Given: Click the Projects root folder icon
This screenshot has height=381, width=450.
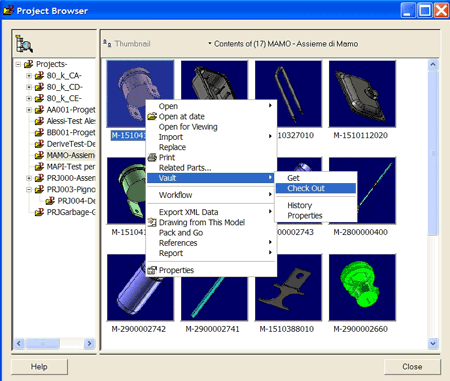Looking at the screenshot, I should click(29, 64).
